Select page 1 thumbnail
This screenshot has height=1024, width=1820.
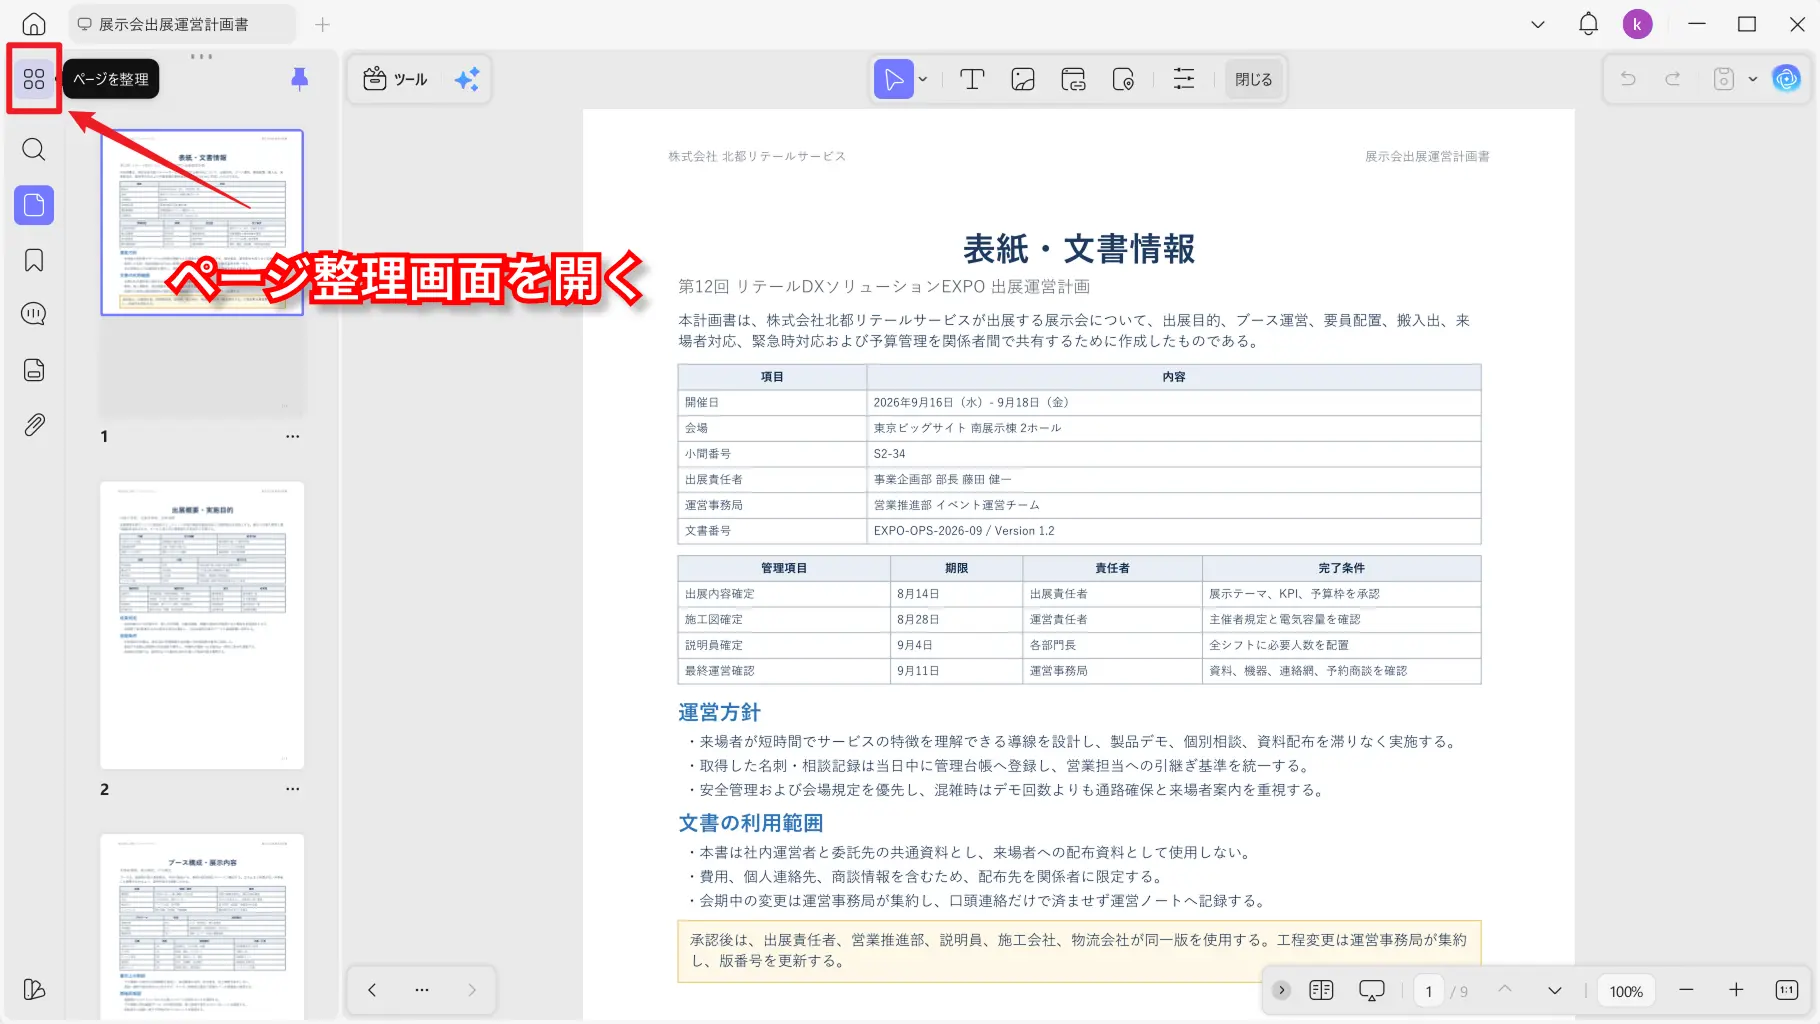(202, 222)
